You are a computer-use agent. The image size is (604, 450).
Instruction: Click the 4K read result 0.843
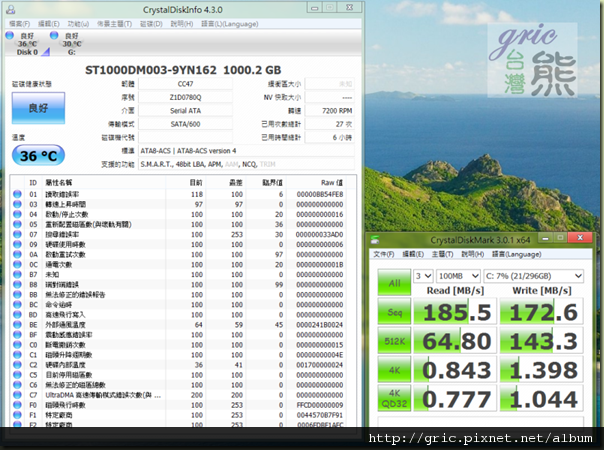point(455,370)
